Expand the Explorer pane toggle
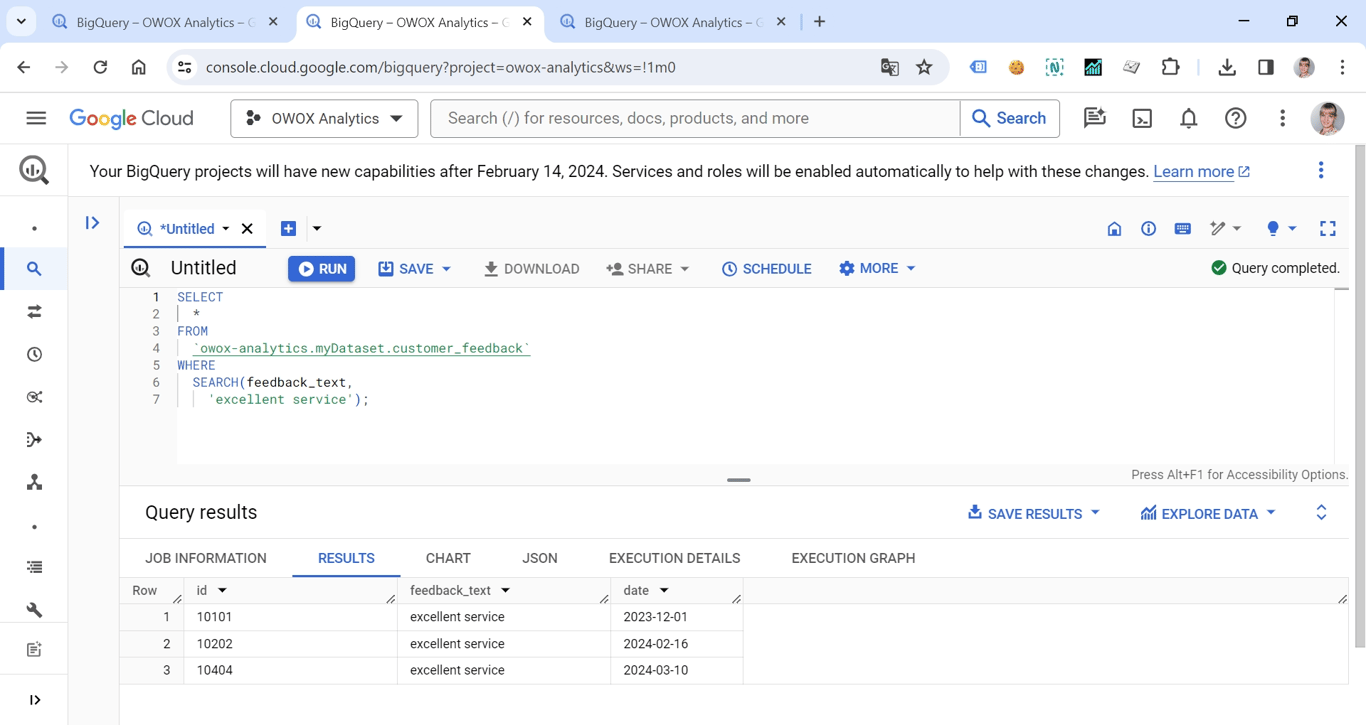Viewport: 1366px width, 725px height. [92, 223]
